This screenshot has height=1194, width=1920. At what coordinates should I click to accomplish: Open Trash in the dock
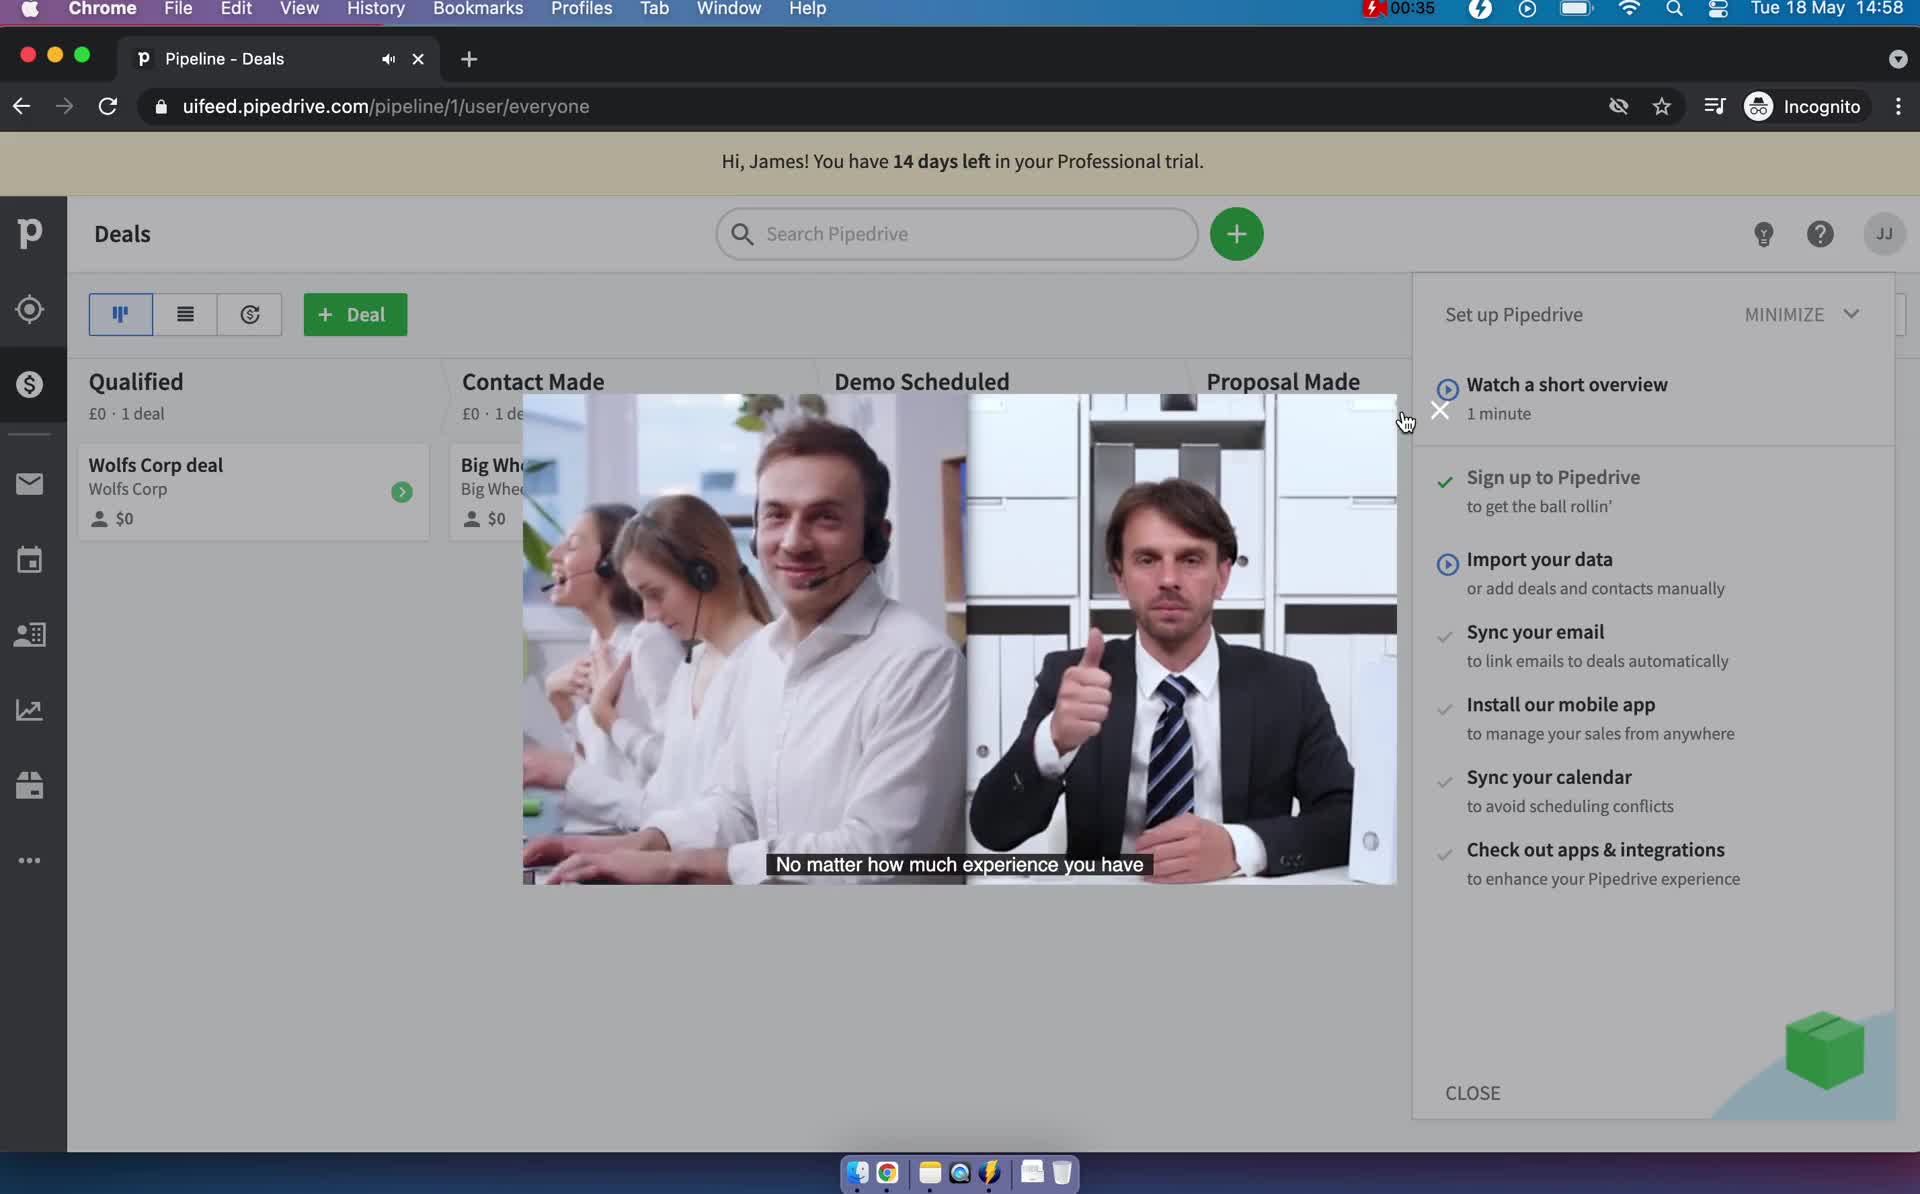1062,1172
